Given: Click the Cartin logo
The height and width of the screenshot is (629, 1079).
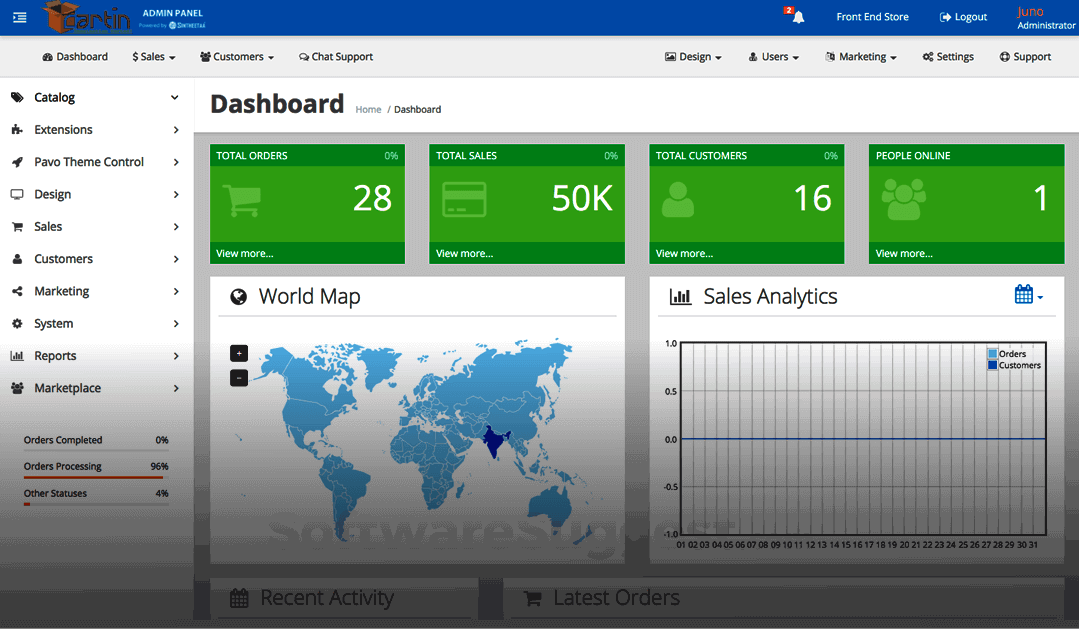Looking at the screenshot, I should point(87,17).
